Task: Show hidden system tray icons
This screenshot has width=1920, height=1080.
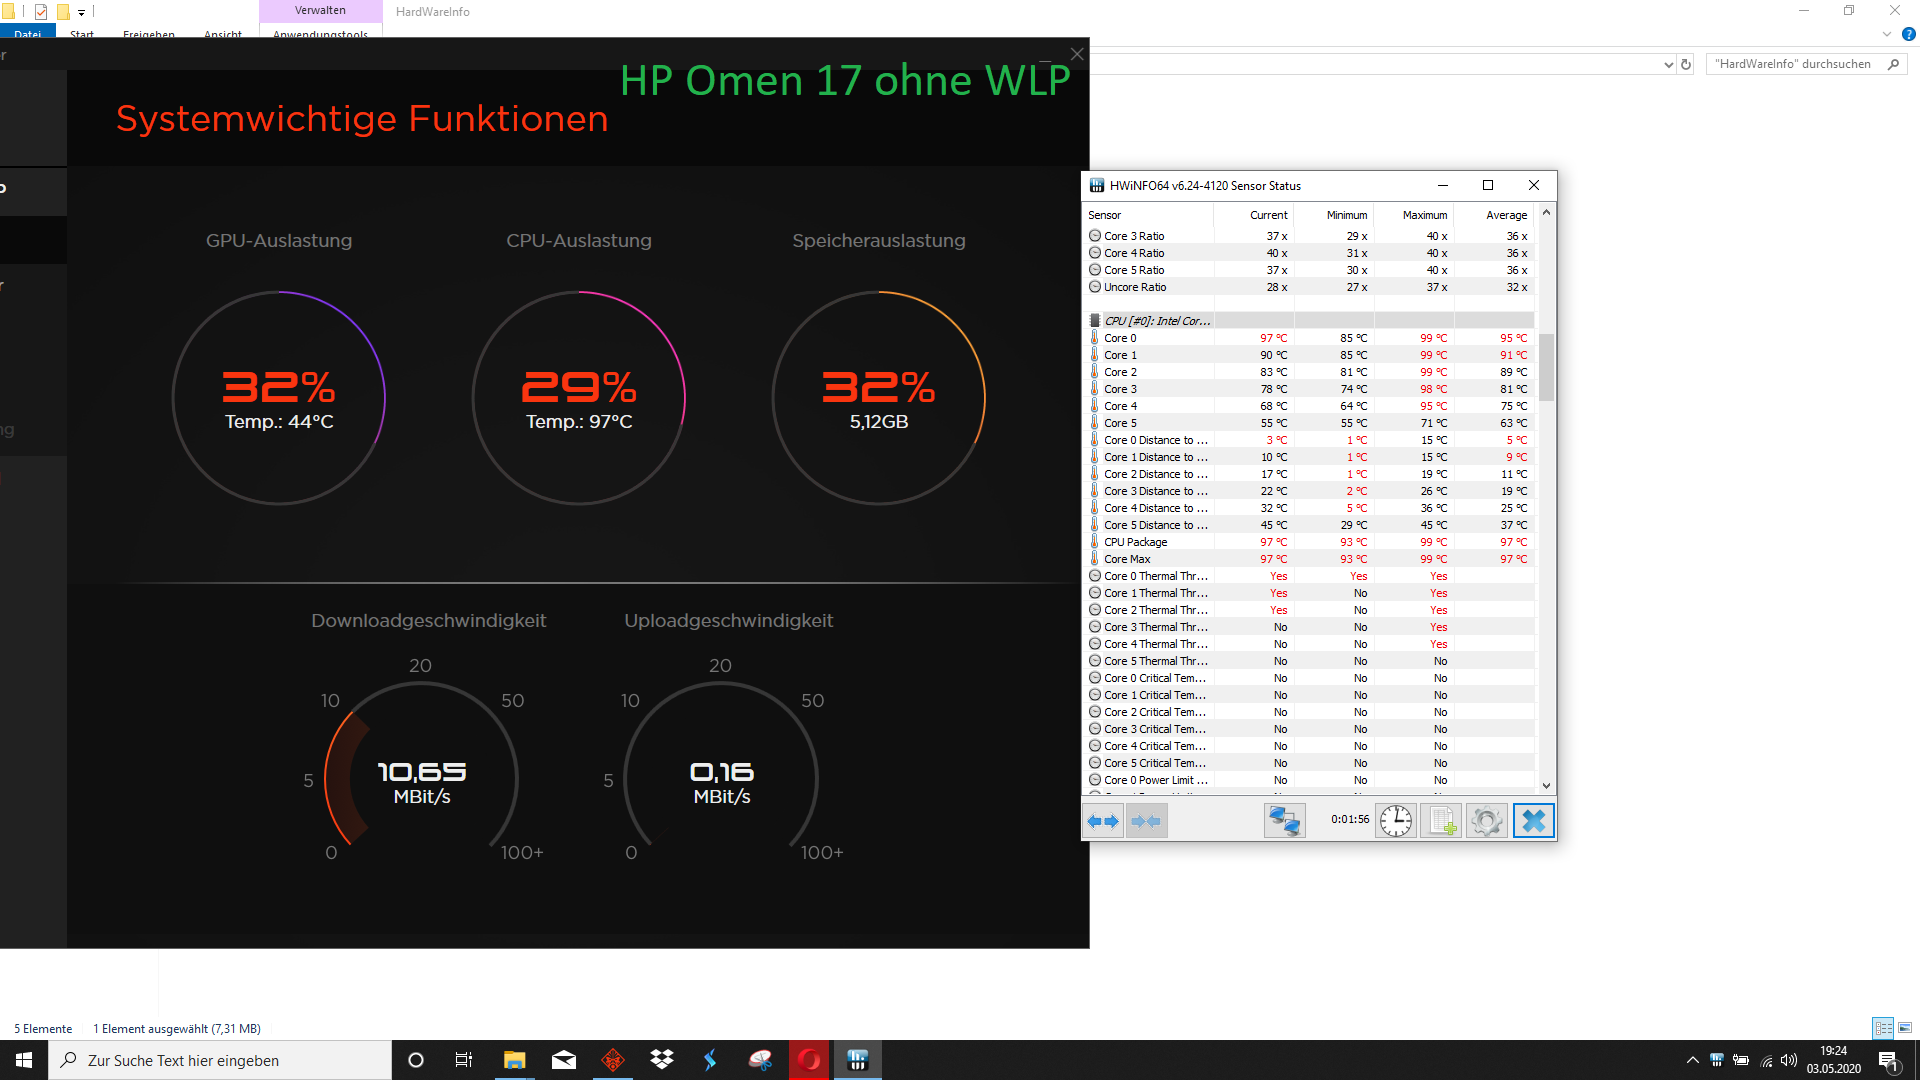Action: coord(1692,1060)
